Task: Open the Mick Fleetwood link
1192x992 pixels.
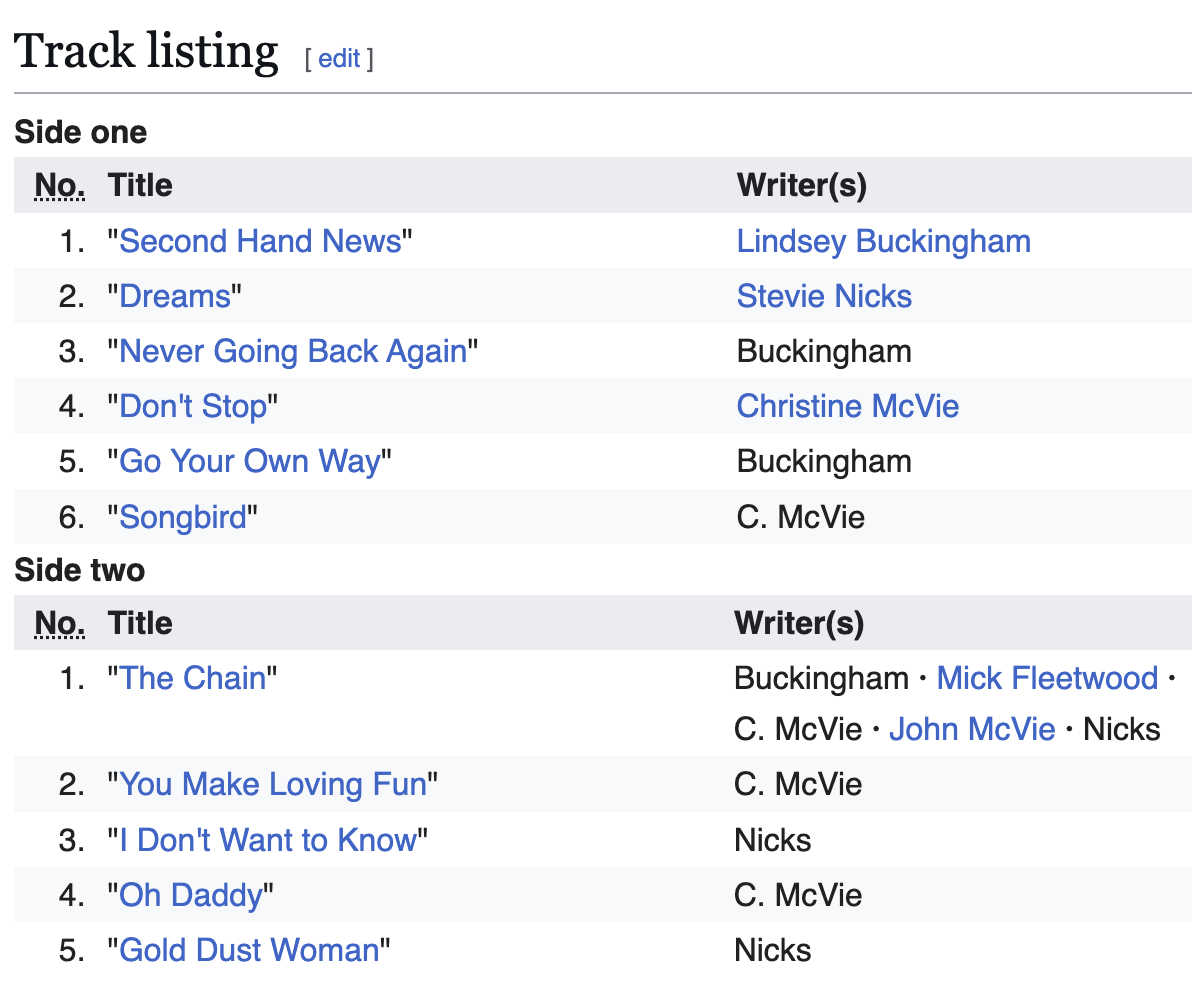Action: 1047,678
